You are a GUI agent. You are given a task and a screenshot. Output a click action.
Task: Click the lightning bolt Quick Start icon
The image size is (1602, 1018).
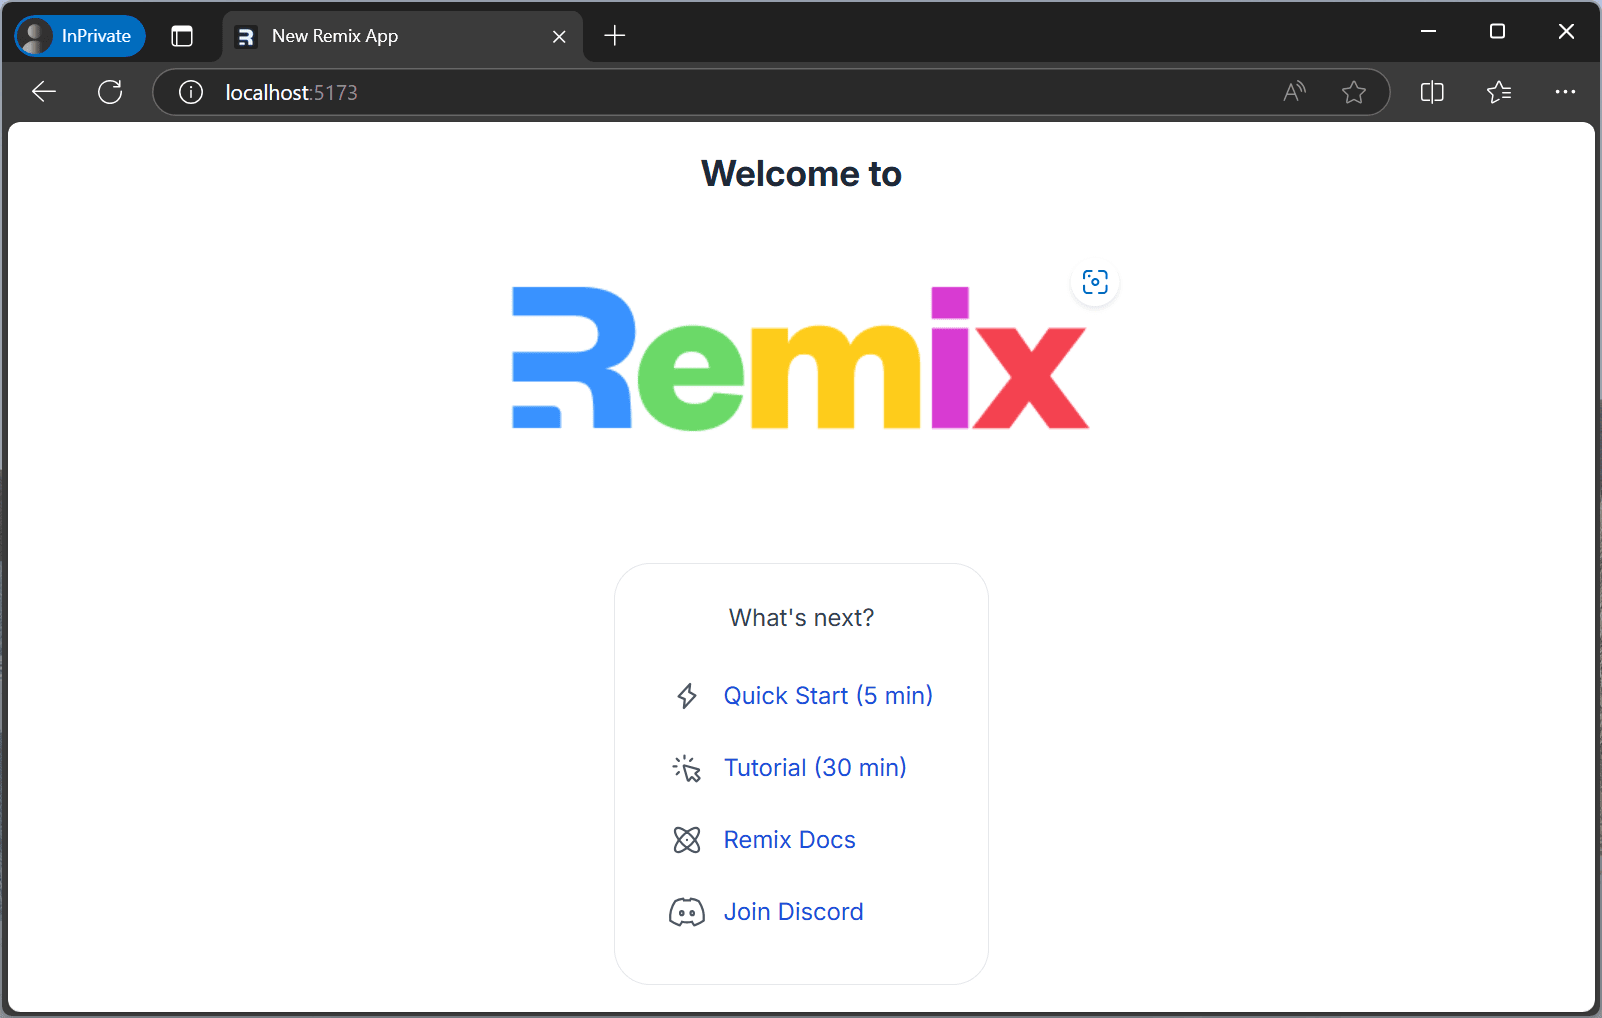(687, 696)
